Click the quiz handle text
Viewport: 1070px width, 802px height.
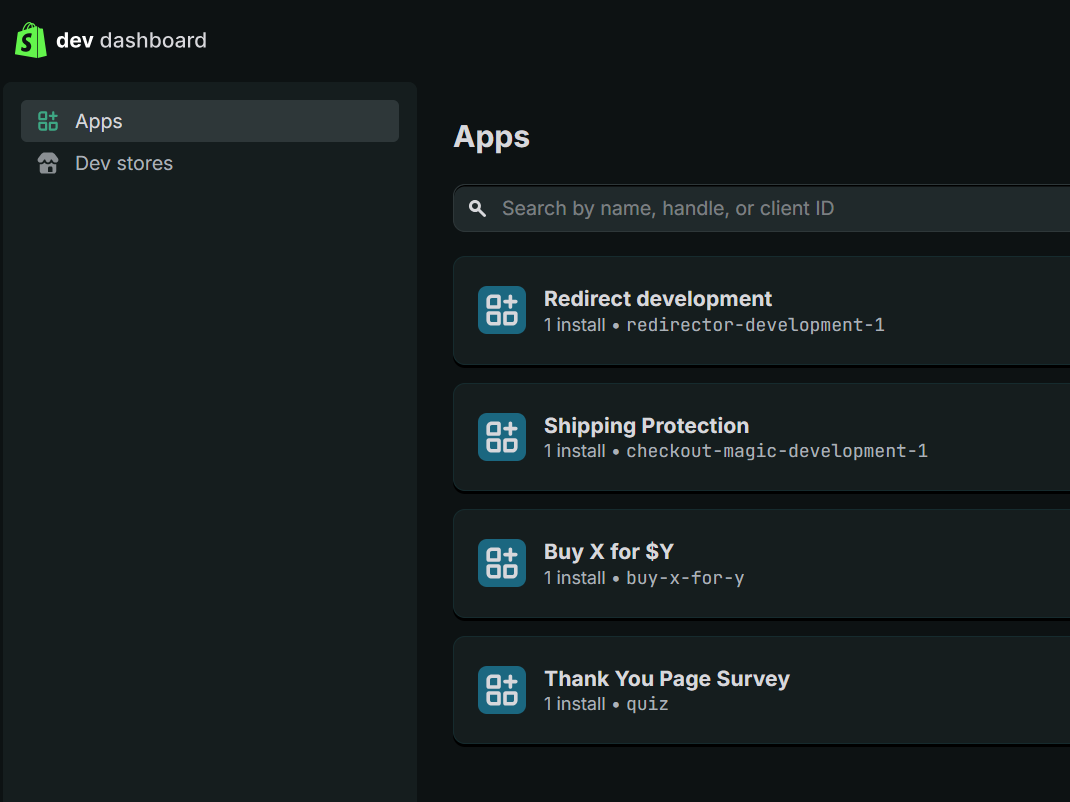(x=647, y=704)
